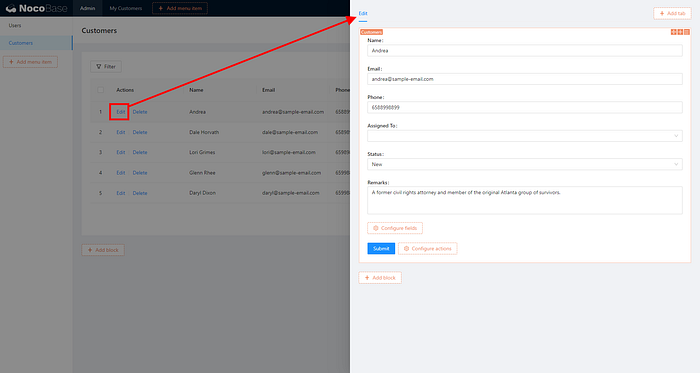Click the Dale Horvath name cell
700x373 pixels.
(x=204, y=132)
